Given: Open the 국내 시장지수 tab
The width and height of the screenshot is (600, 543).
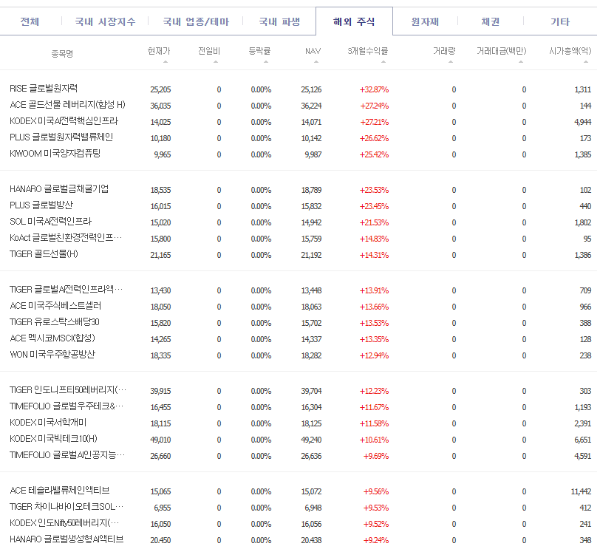Looking at the screenshot, I should pos(105,22).
